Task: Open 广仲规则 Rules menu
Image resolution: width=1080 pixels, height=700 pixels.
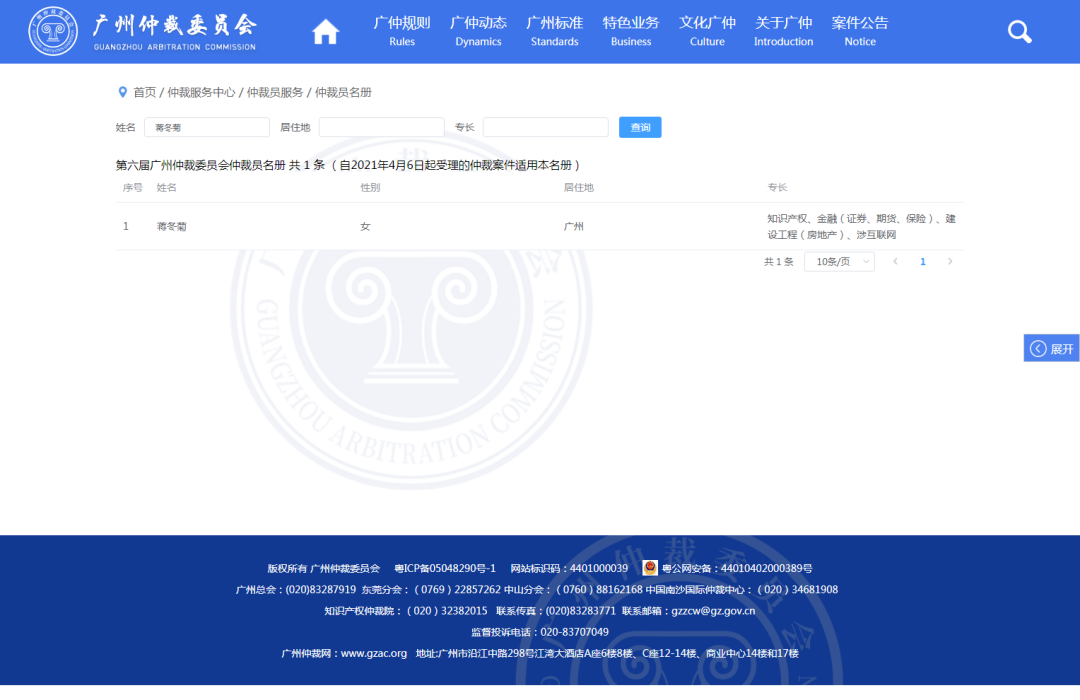Action: point(402,32)
